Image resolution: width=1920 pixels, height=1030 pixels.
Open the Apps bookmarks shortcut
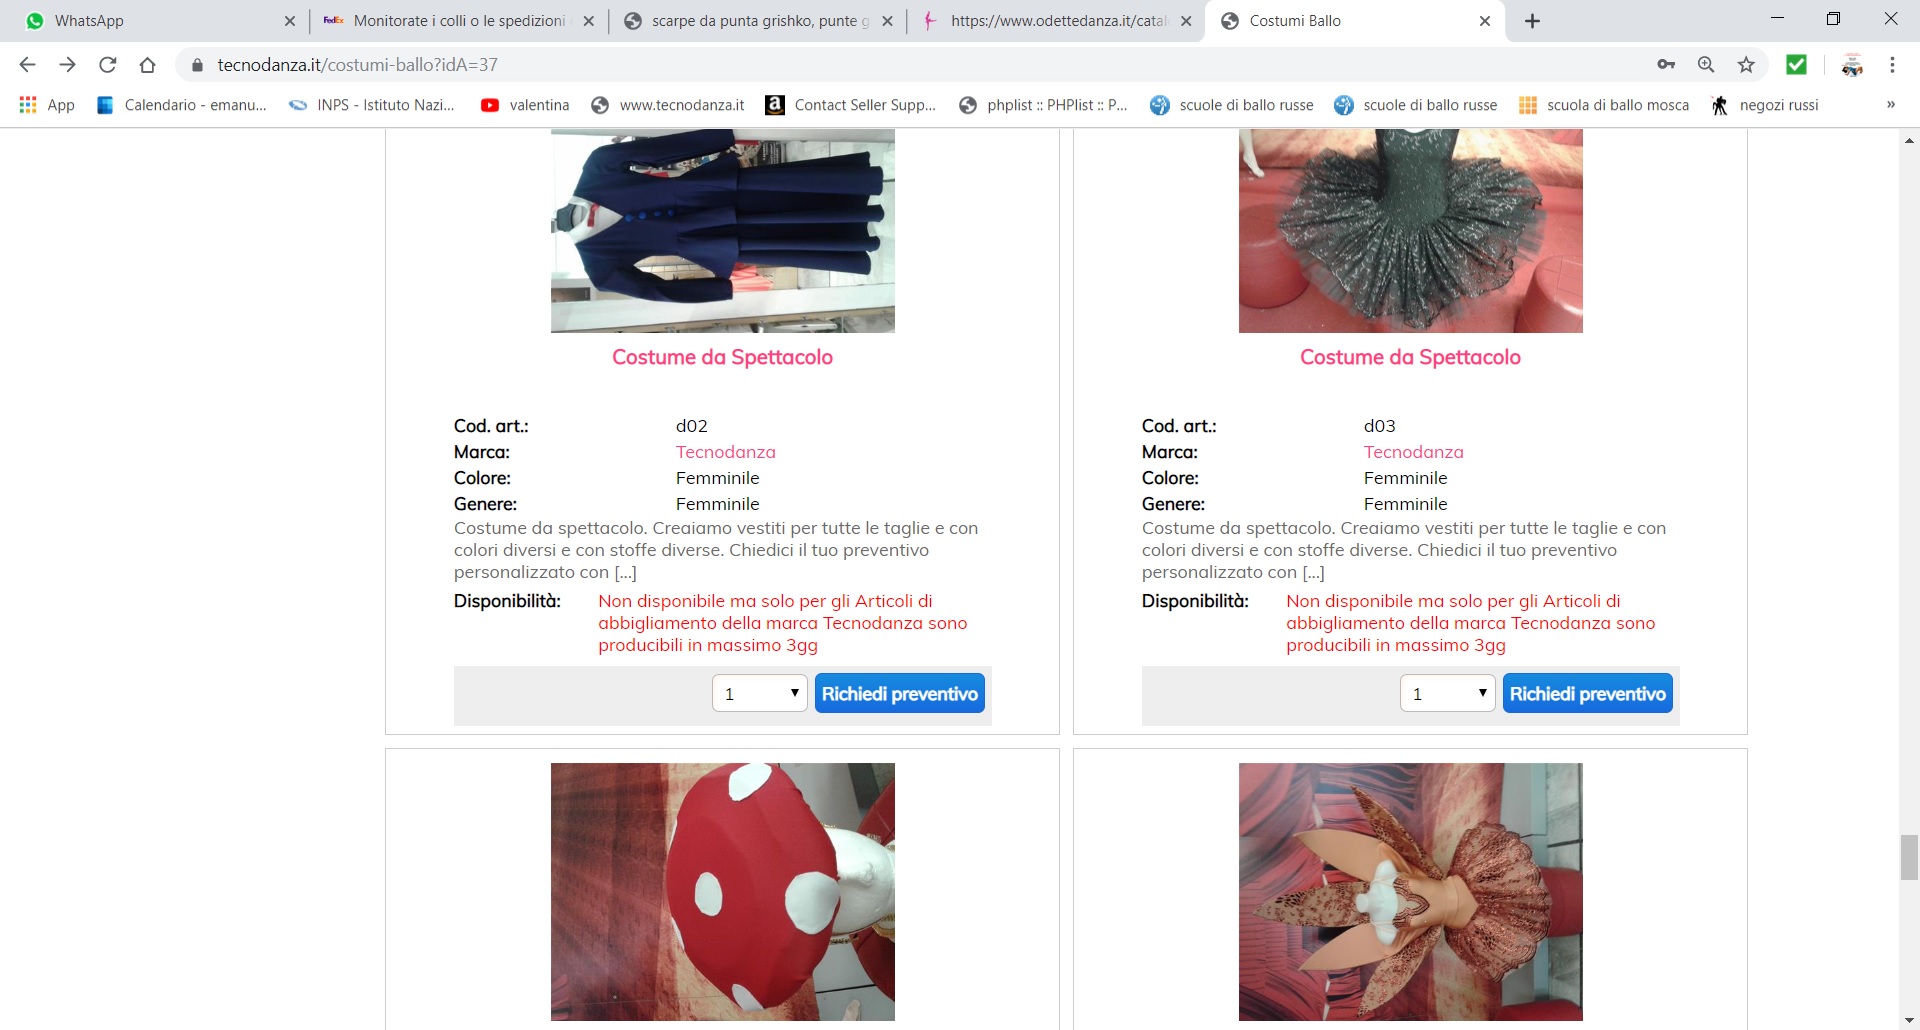coord(46,105)
